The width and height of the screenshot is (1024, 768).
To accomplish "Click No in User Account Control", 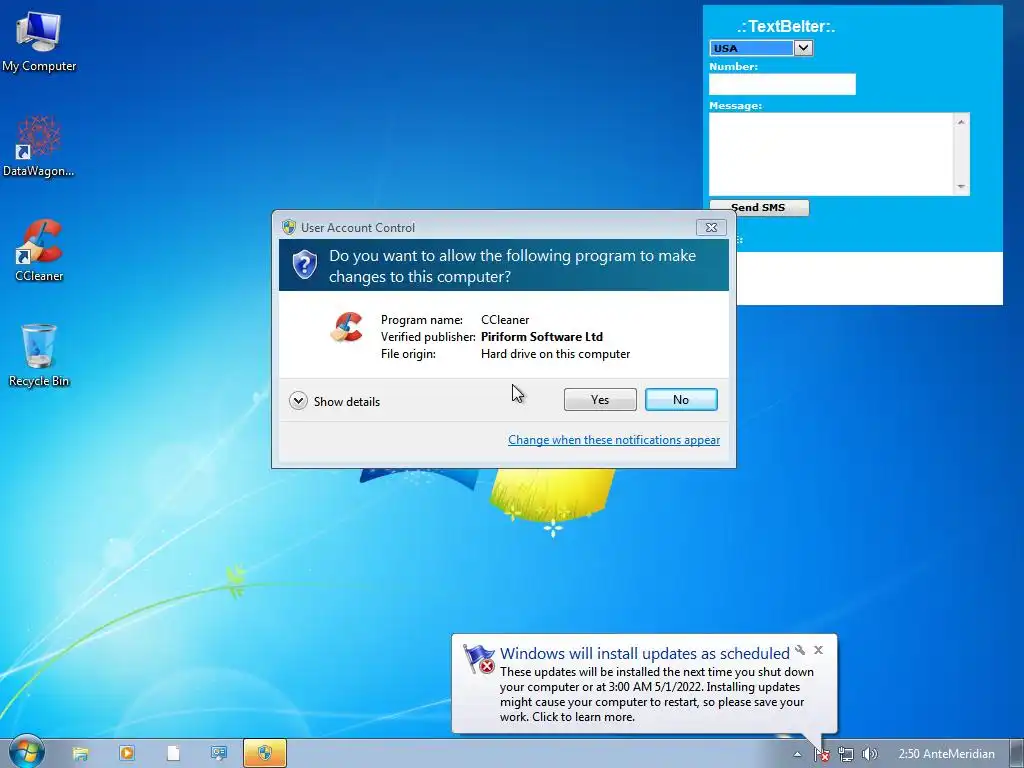I will [x=680, y=400].
